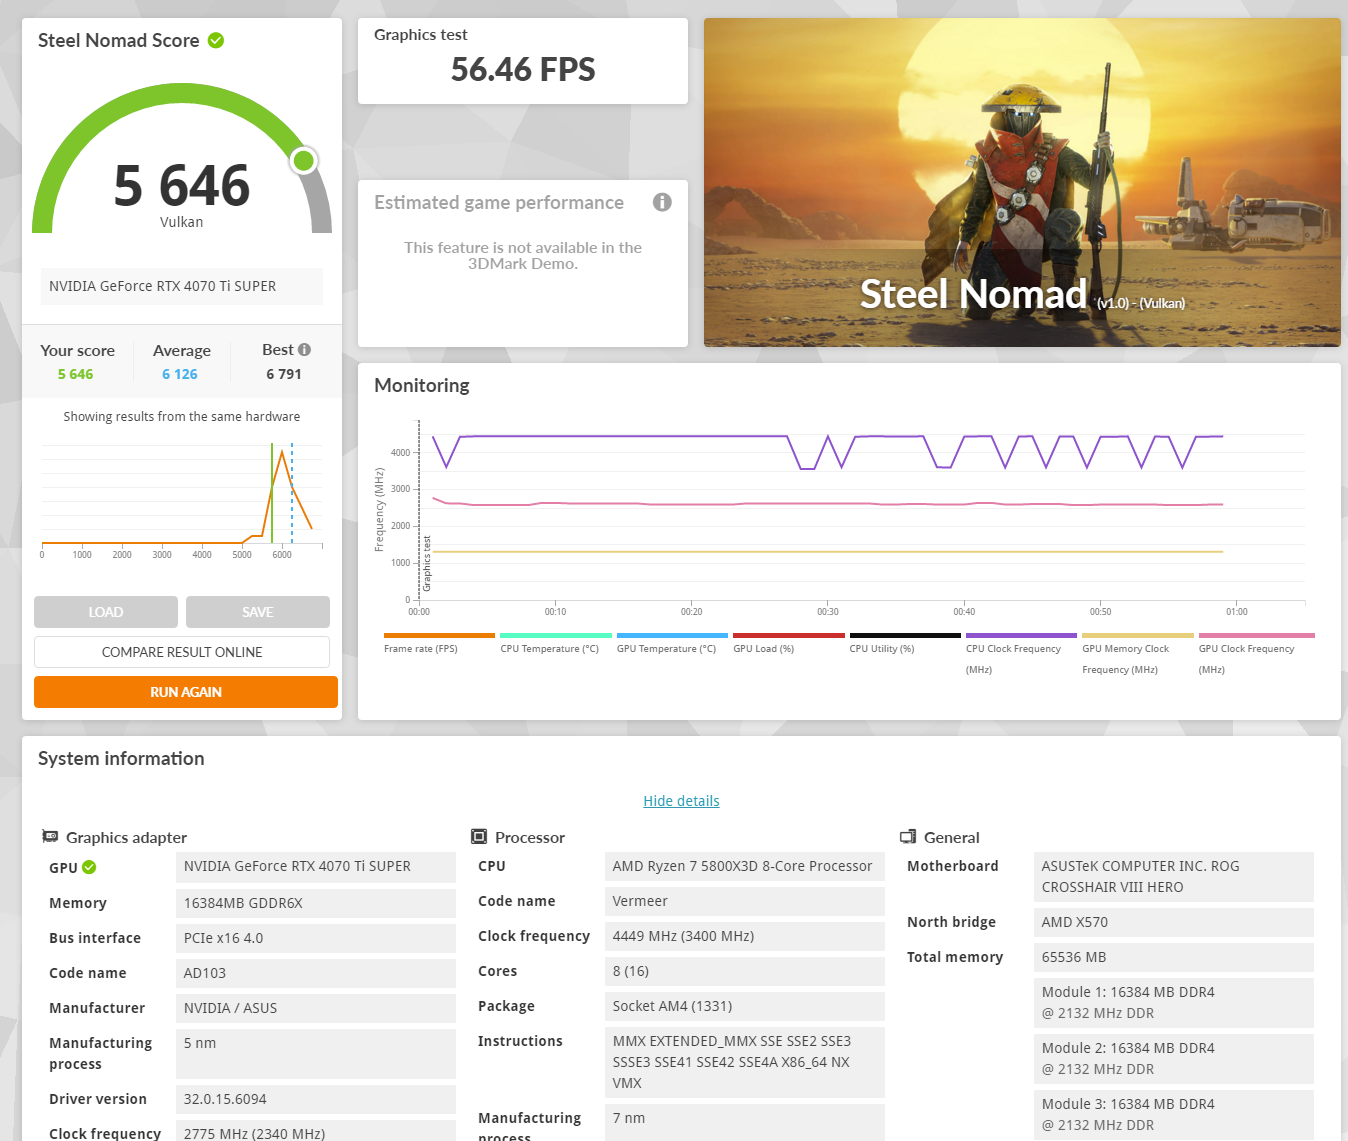The image size is (1348, 1141).
Task: Click the North bridge value AMD X570
Action: tap(1174, 922)
